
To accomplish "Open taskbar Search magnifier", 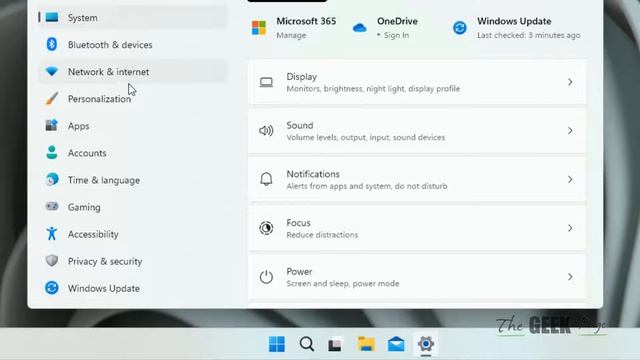I will tap(307, 344).
